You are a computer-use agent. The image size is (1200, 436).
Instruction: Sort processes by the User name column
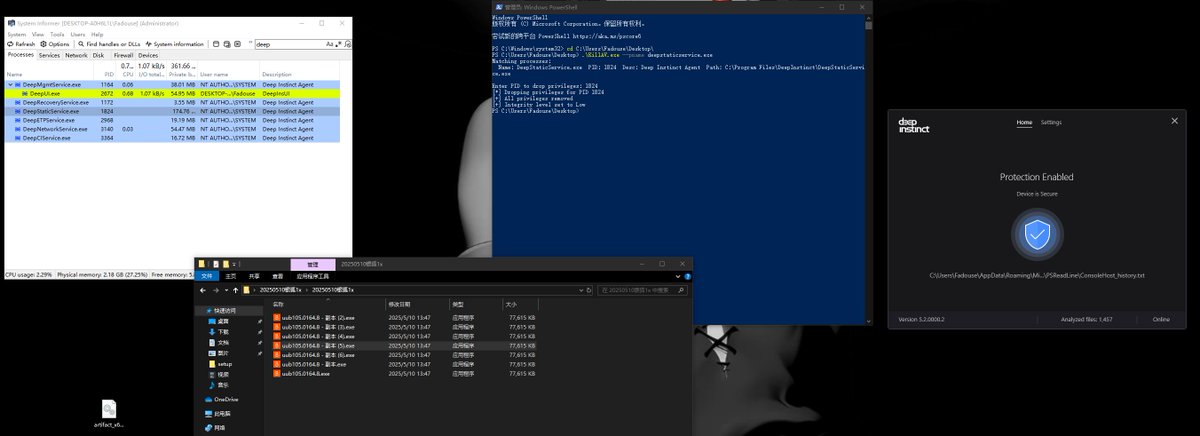[x=214, y=74]
